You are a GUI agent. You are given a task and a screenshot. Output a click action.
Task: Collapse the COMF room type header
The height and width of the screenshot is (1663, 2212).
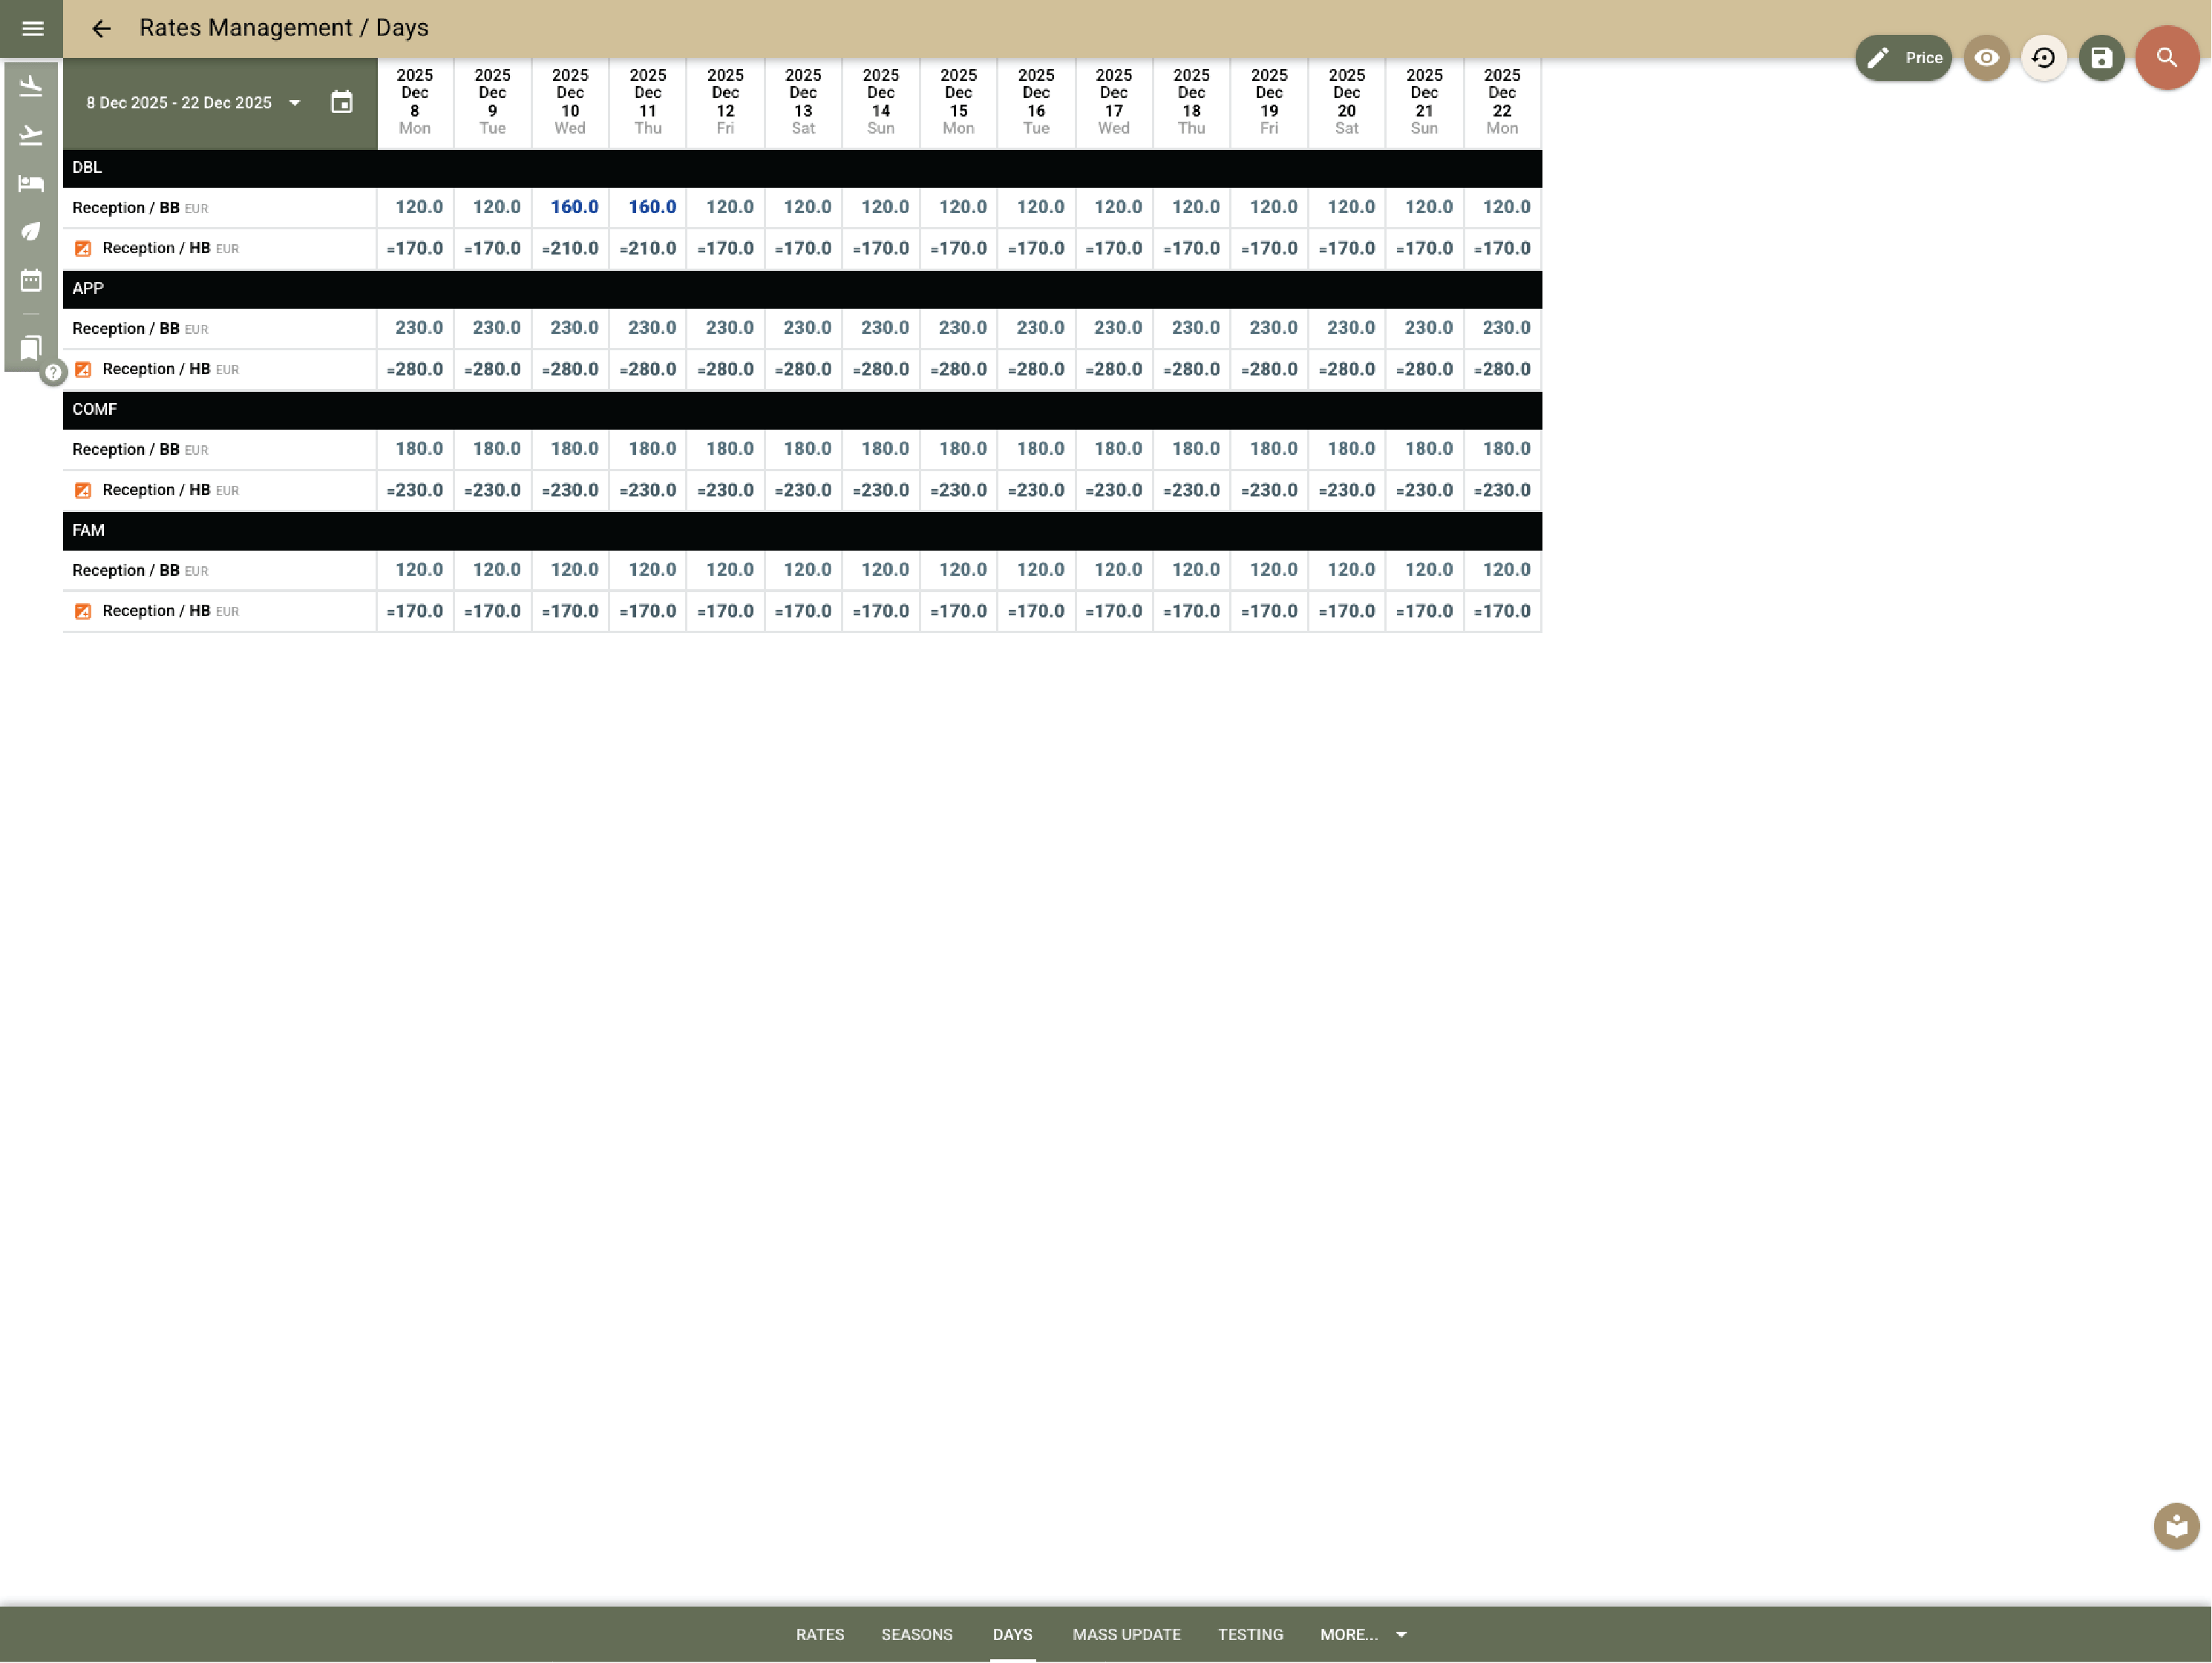click(x=95, y=409)
